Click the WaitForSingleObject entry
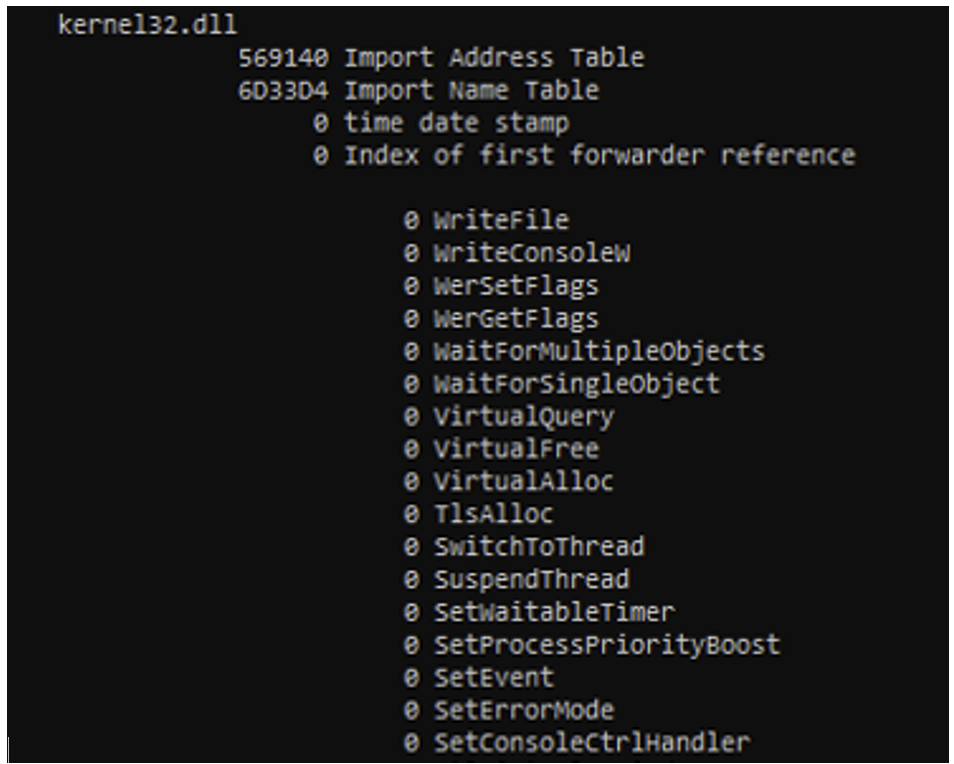This screenshot has height=764, width=954. click(575, 383)
